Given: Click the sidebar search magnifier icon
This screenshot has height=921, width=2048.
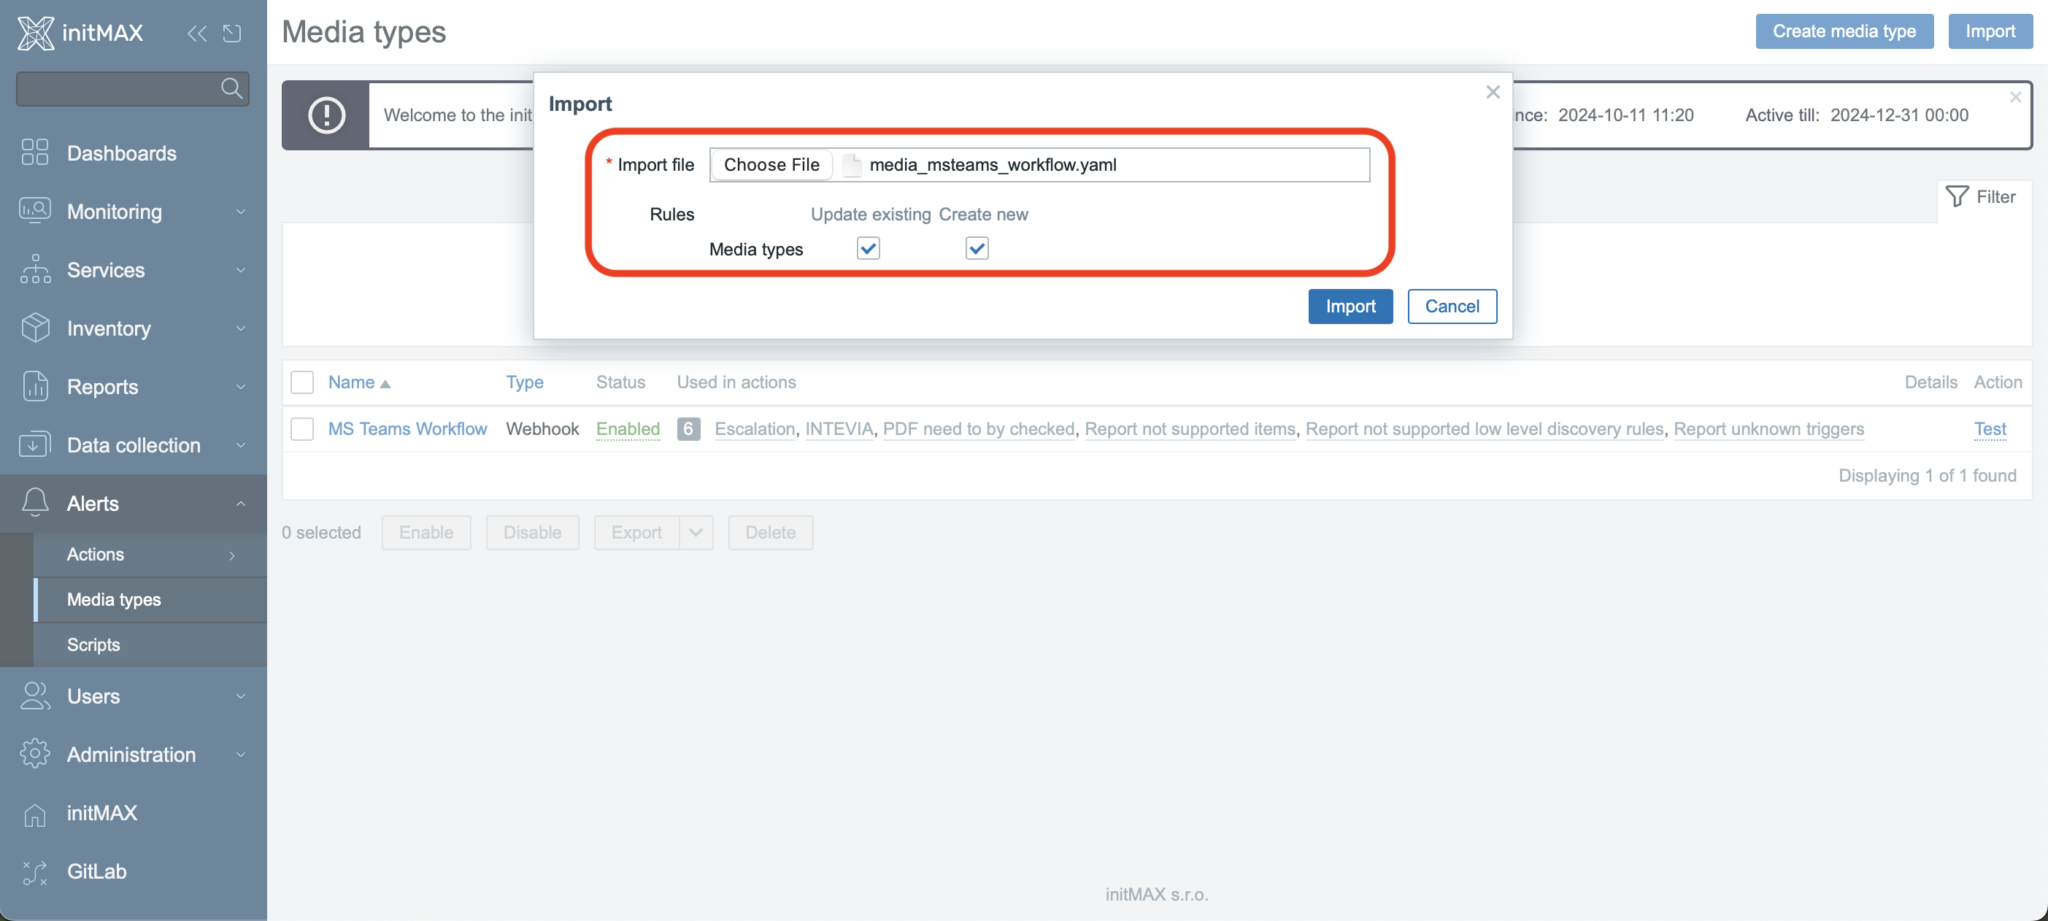Looking at the screenshot, I should point(231,88).
